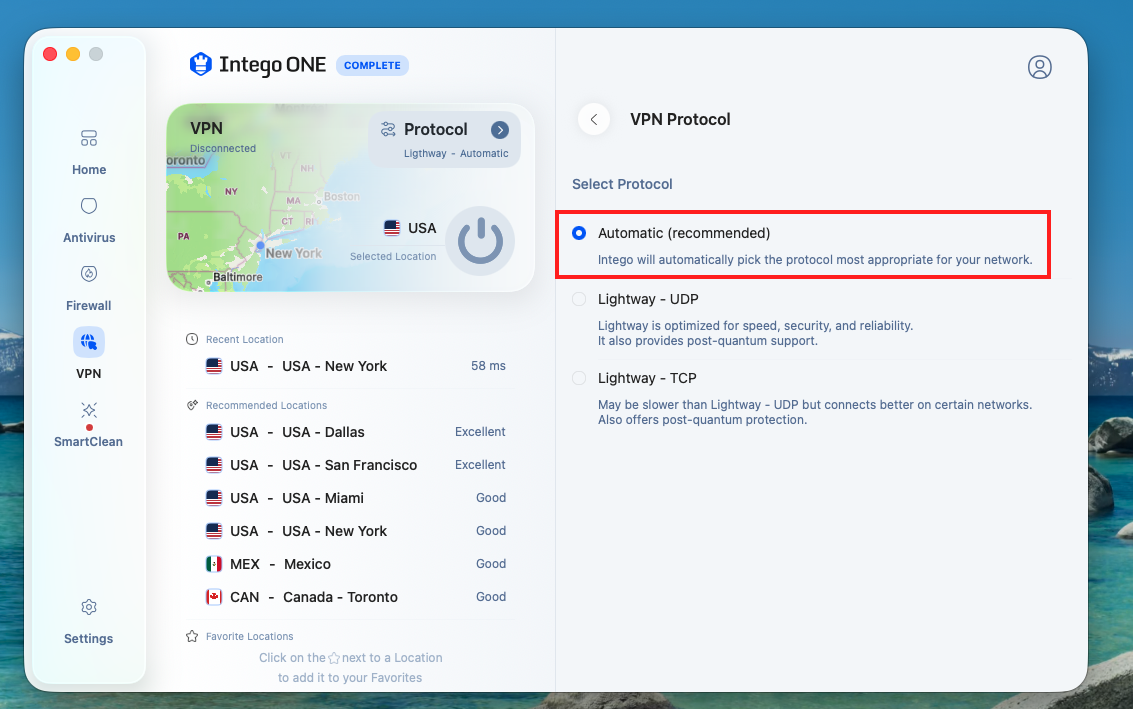Click the Recommended Locations icon

point(191,405)
